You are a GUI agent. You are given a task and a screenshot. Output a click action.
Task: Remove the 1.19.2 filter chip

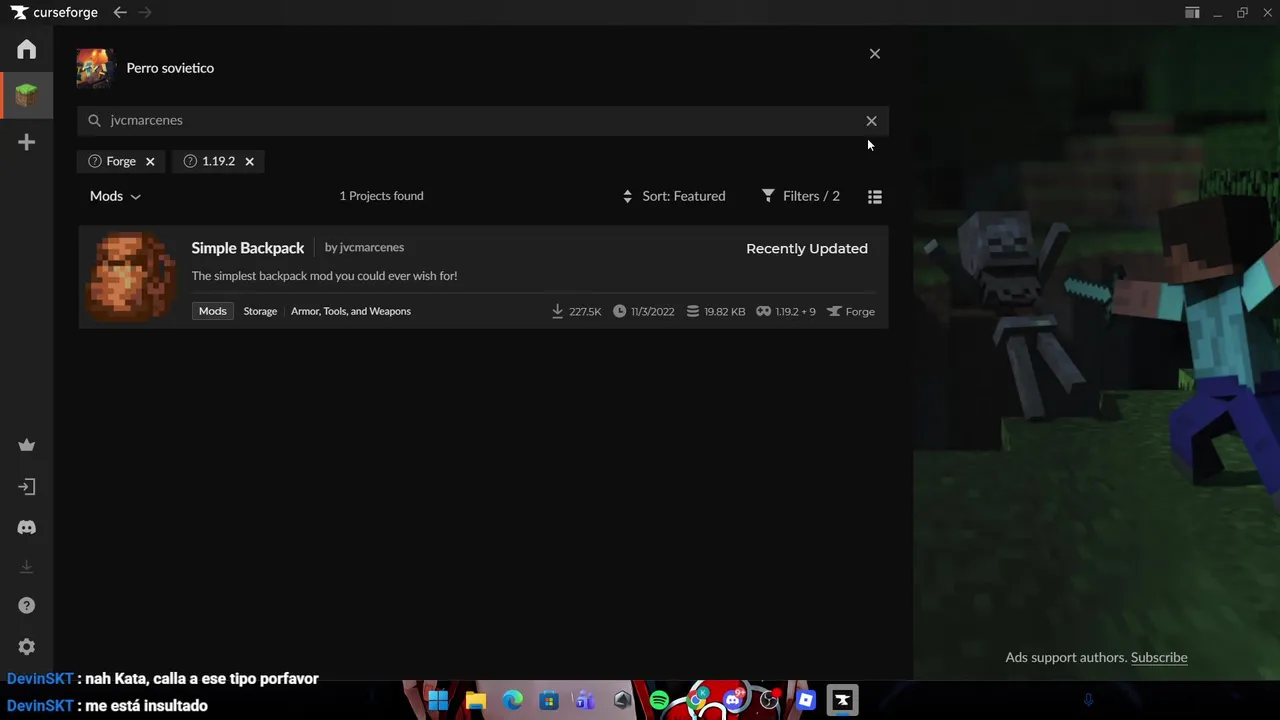[249, 161]
